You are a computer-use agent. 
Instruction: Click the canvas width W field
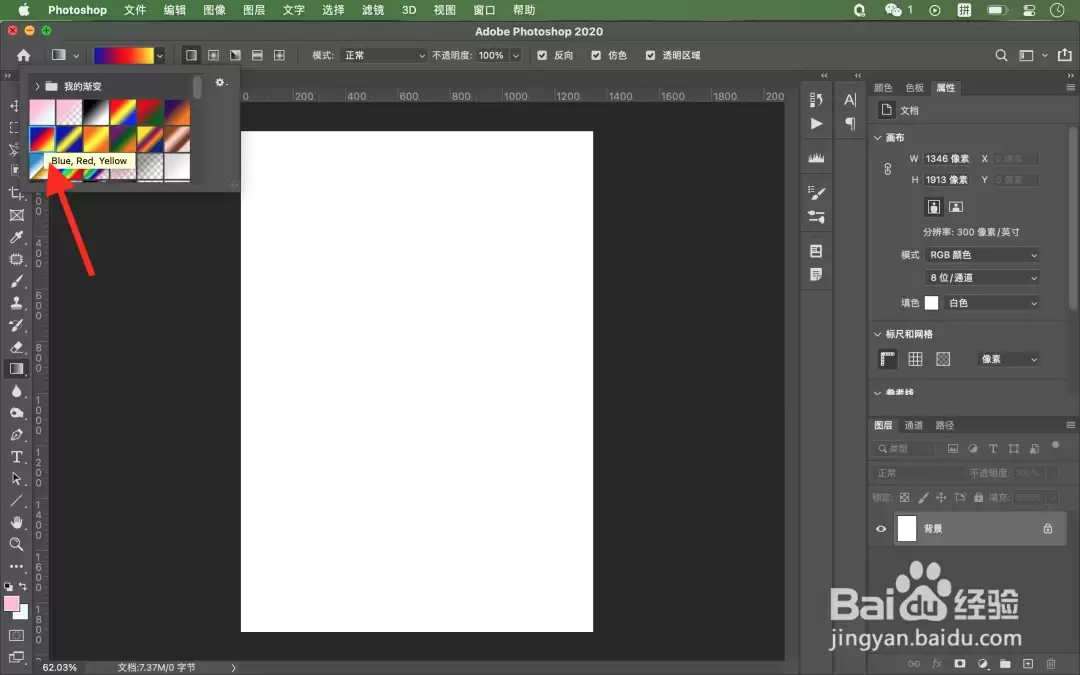[x=947, y=158]
